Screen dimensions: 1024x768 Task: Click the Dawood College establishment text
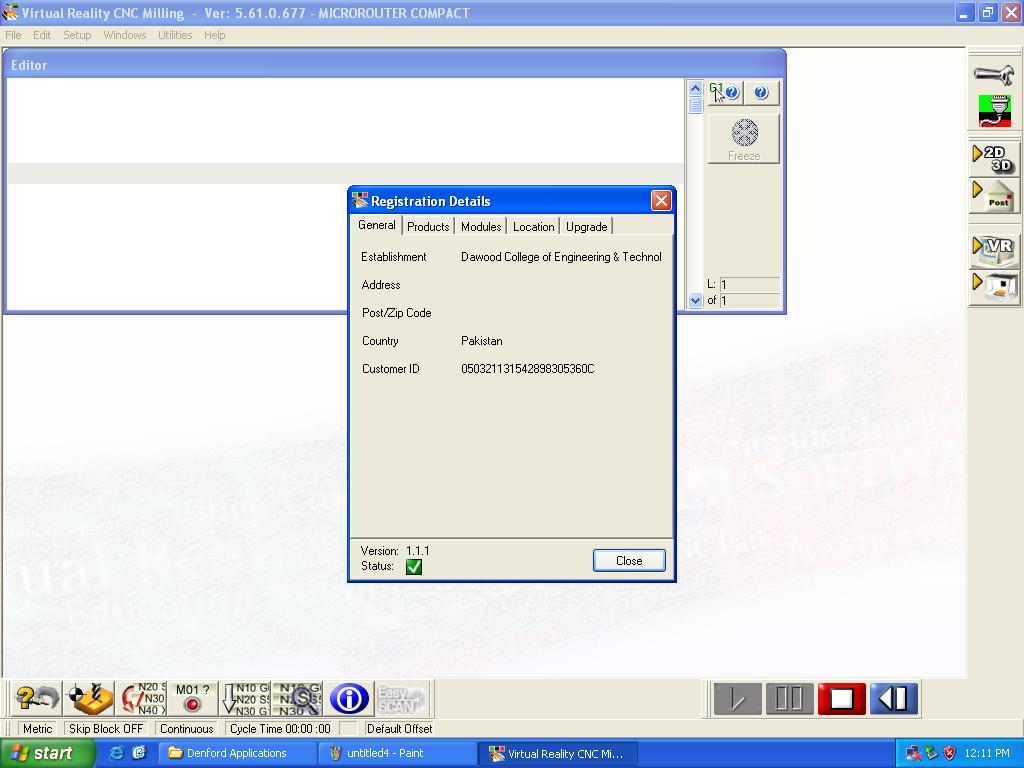pyautogui.click(x=561, y=257)
